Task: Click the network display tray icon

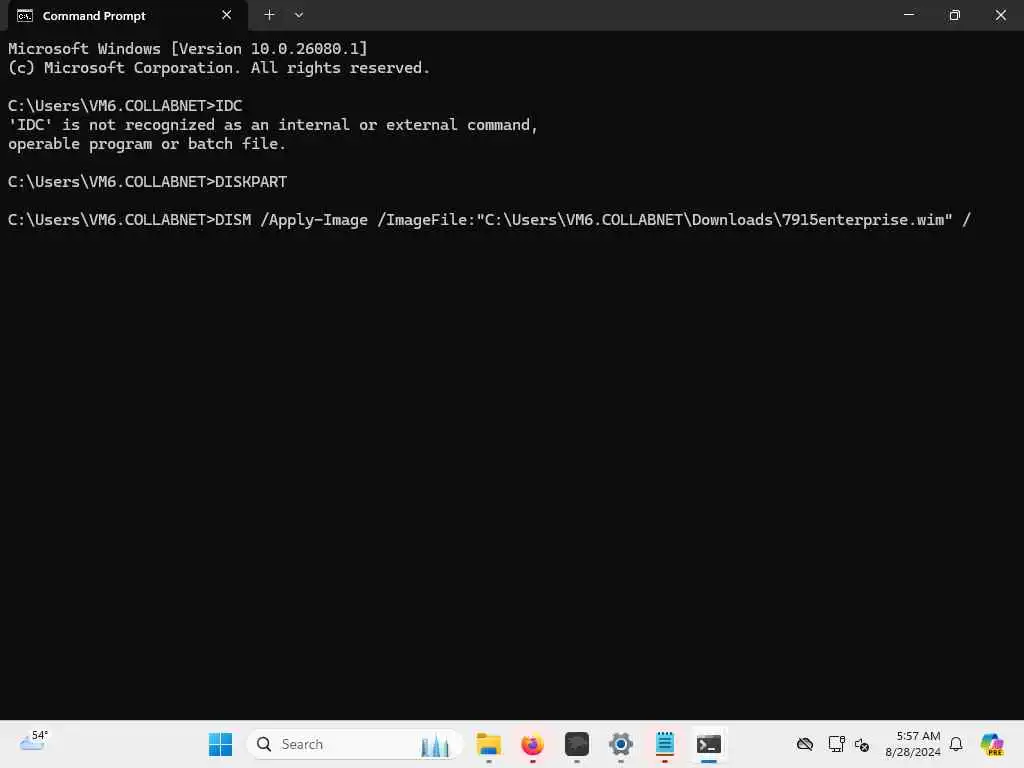Action: coord(837,744)
